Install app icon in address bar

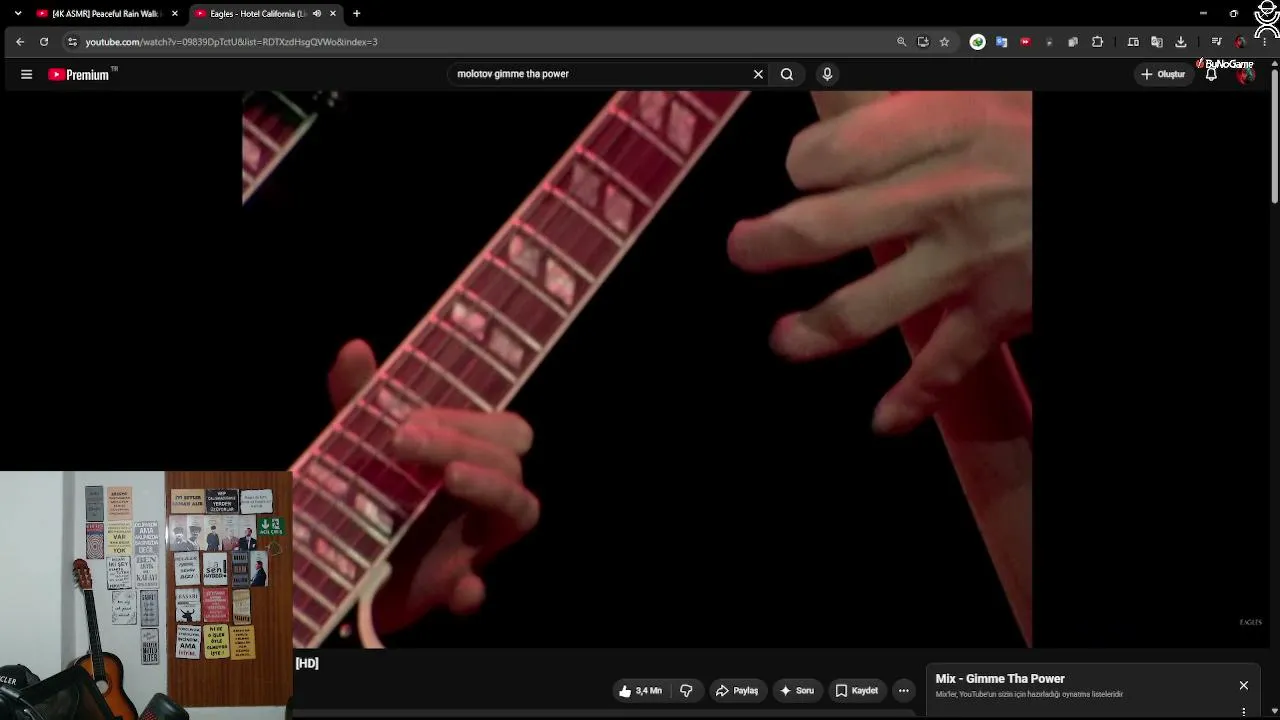(x=923, y=42)
